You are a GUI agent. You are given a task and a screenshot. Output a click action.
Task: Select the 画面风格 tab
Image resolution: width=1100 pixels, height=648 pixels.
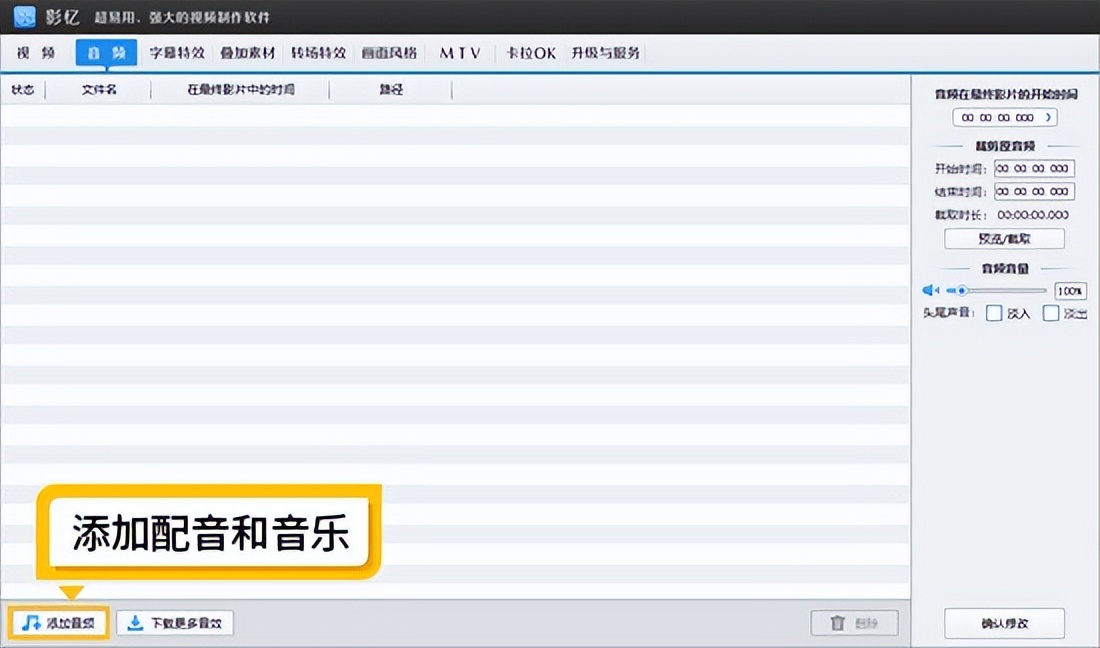(x=389, y=53)
